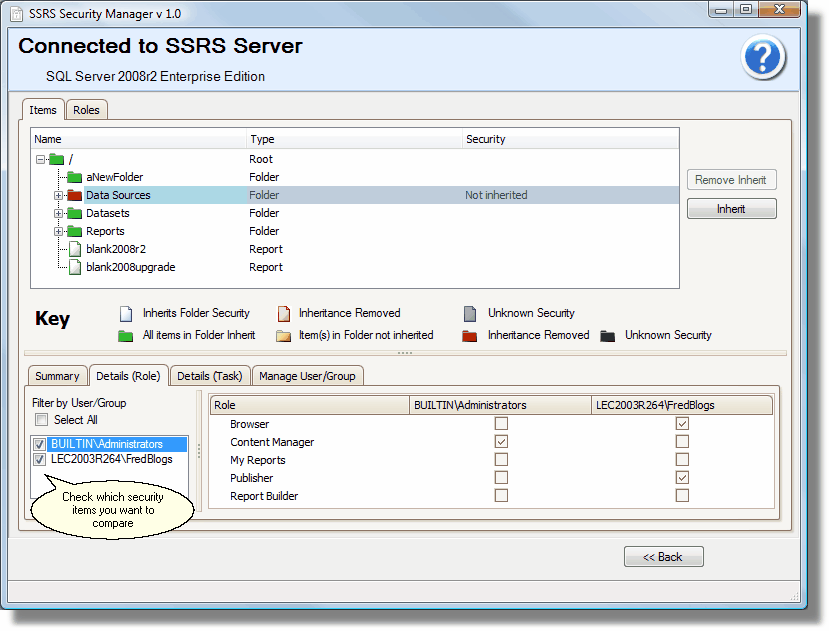The height and width of the screenshot is (631, 829).
Task: Click the Item(s) in Folder not inherited icon
Action: (283, 336)
